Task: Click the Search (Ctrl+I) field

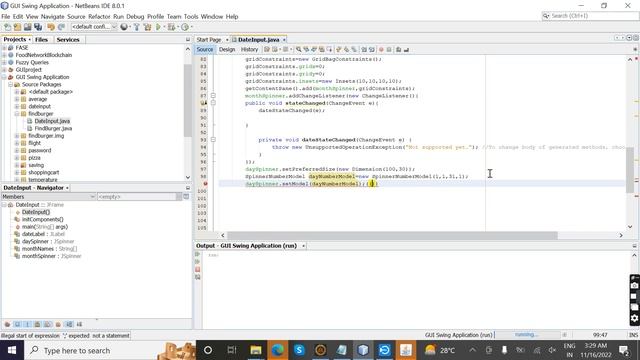Action: [x=590, y=16]
